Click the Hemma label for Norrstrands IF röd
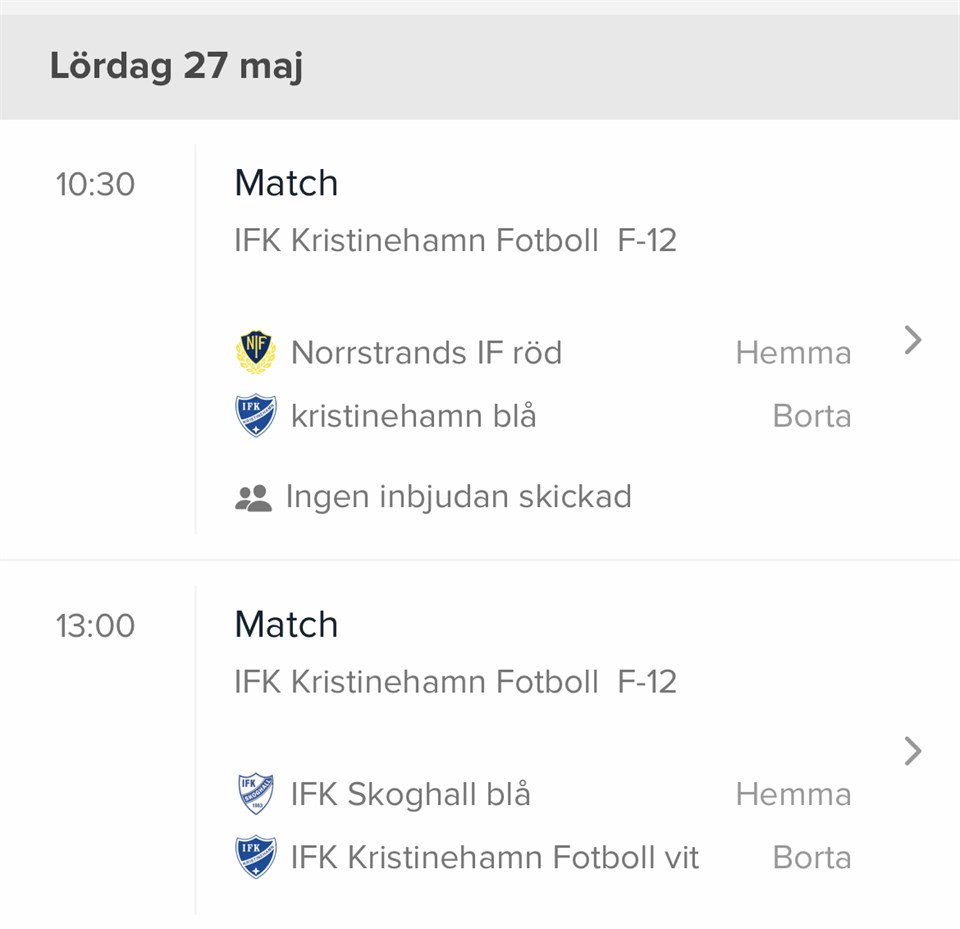Image resolution: width=960 pixels, height=929 pixels. [x=793, y=353]
